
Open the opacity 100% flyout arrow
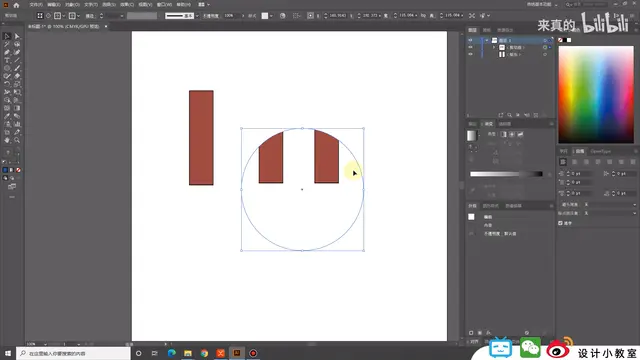243,16
